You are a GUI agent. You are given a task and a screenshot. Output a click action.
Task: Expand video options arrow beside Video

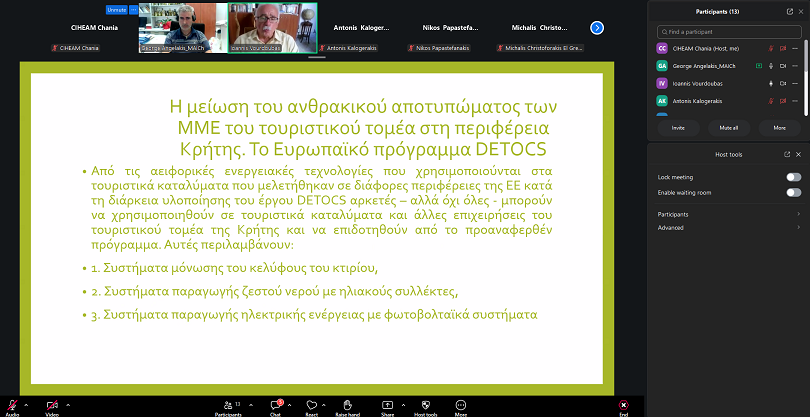tap(68, 405)
